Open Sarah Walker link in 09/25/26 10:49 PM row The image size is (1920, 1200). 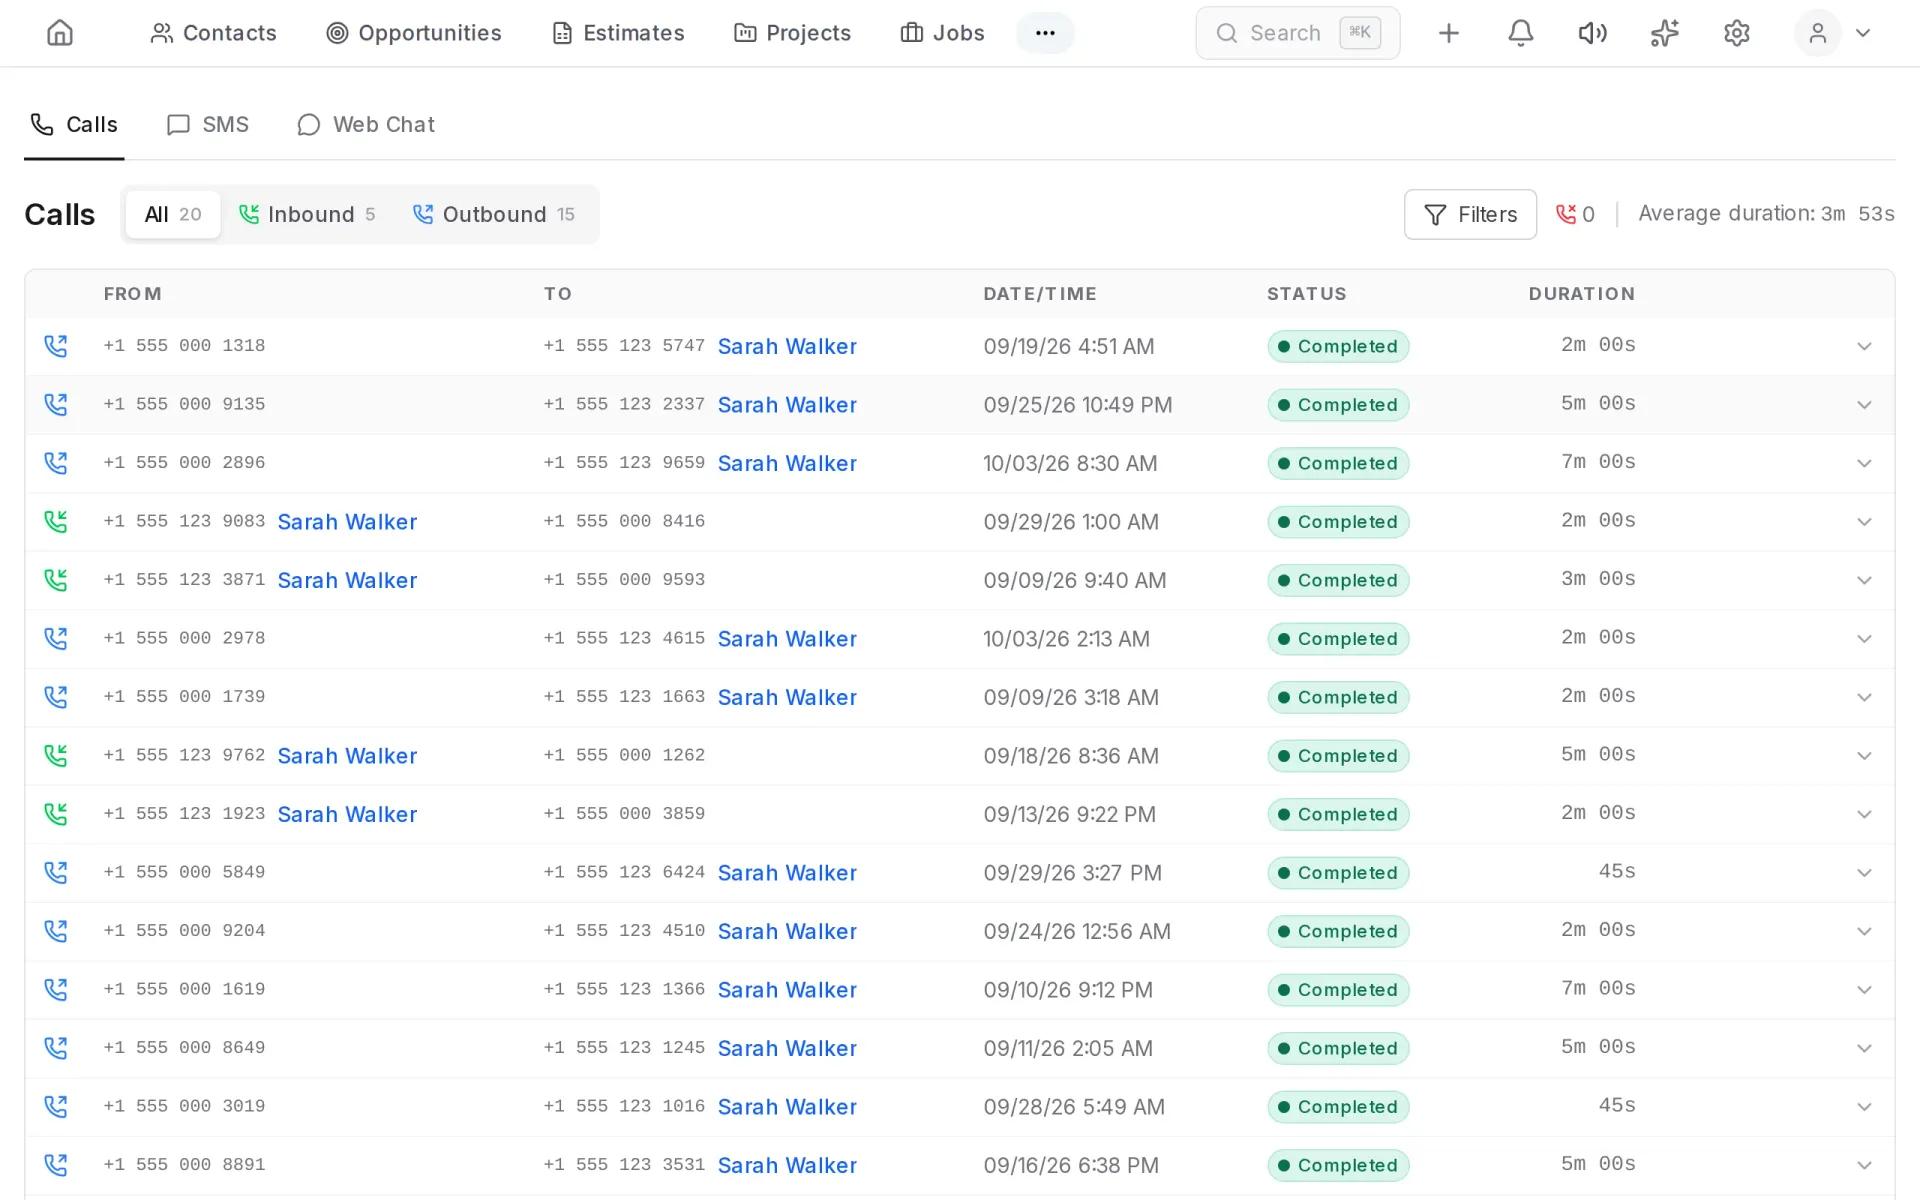[787, 405]
